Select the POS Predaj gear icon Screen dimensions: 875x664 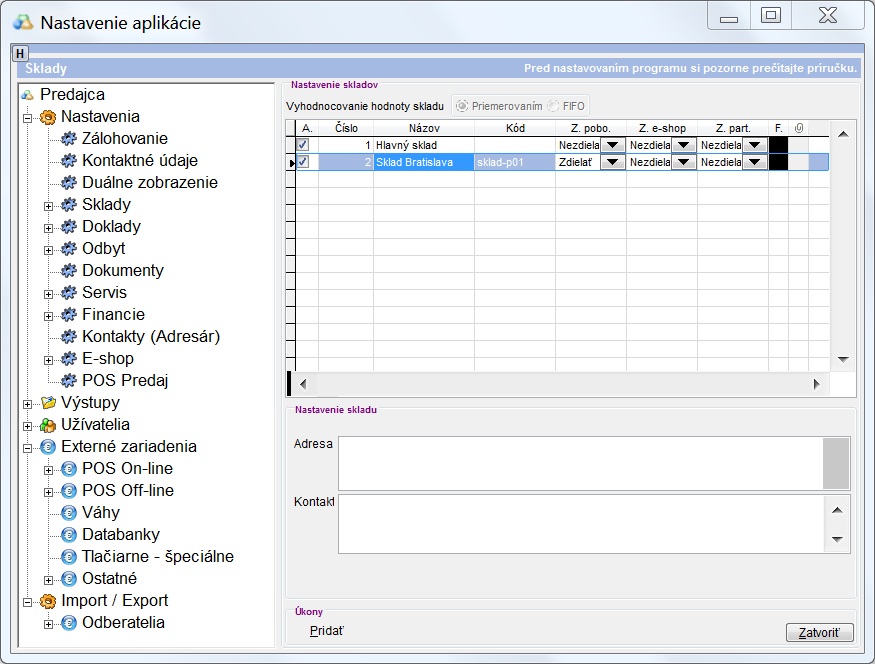coord(69,381)
